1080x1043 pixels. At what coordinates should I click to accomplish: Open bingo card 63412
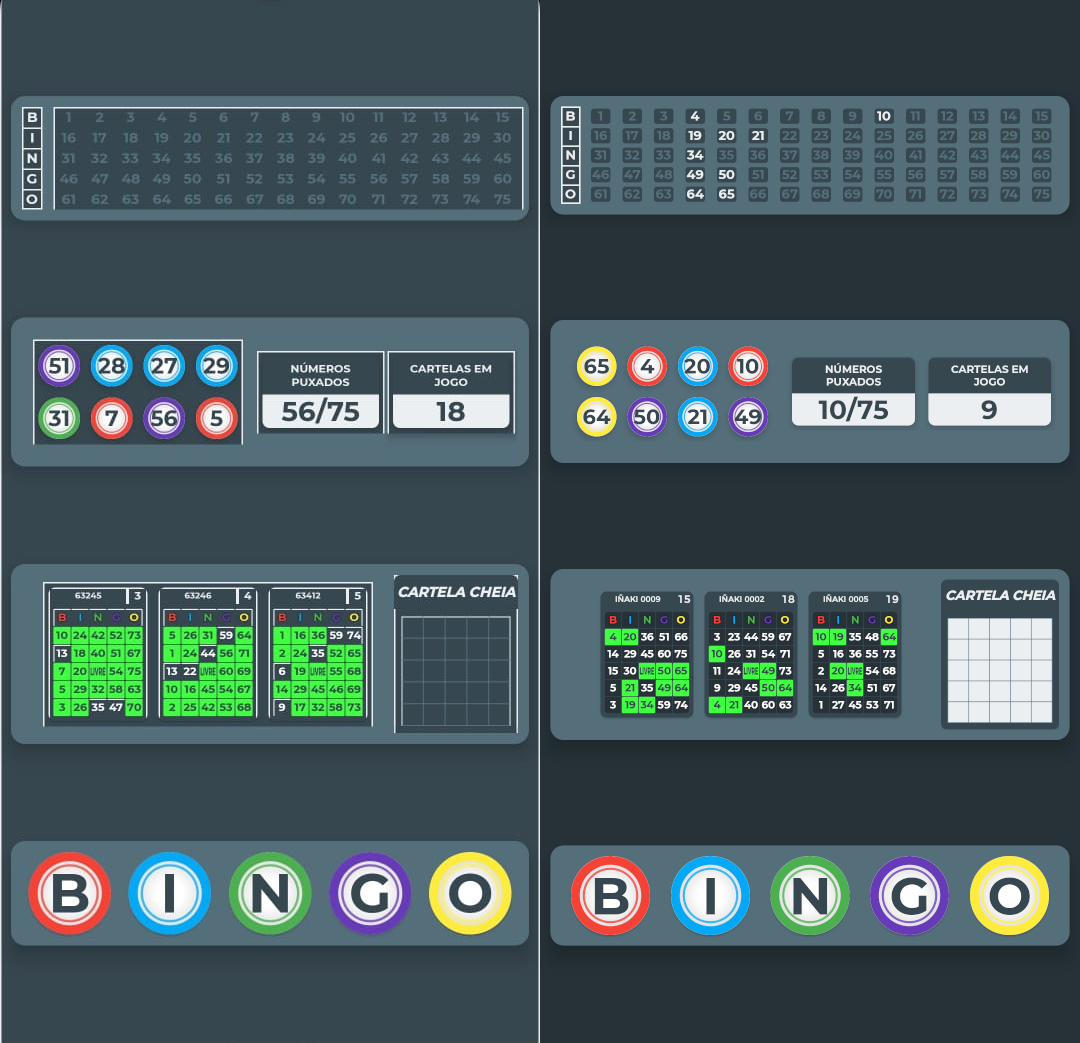click(318, 653)
